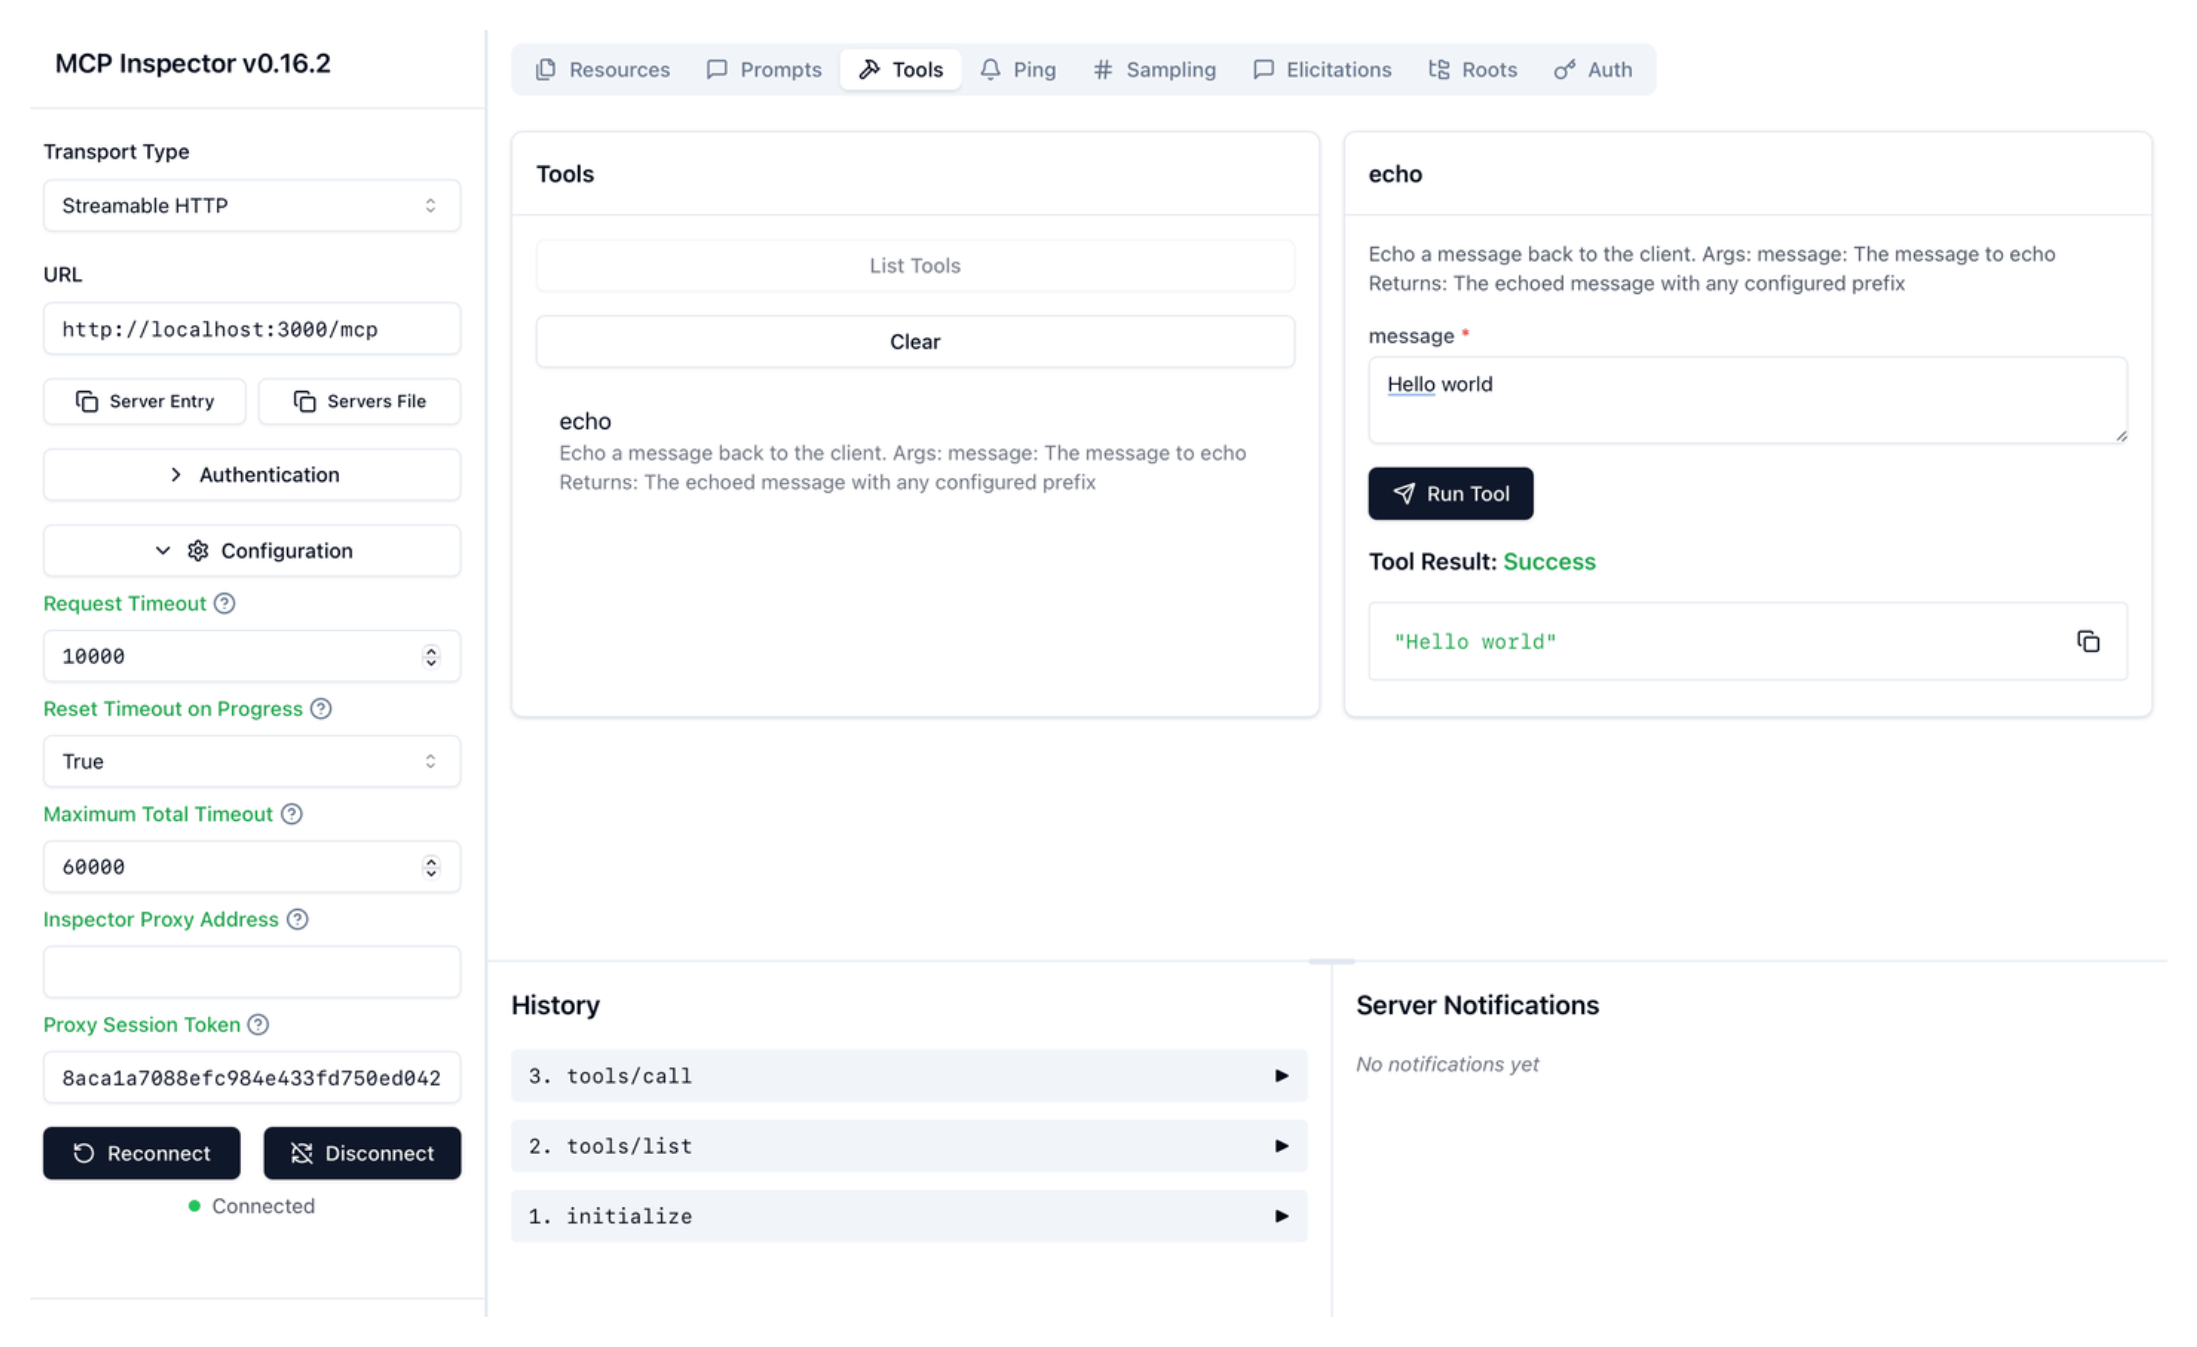Click the Request Timeout help icon
This screenshot has width=2197, height=1347.
click(224, 603)
